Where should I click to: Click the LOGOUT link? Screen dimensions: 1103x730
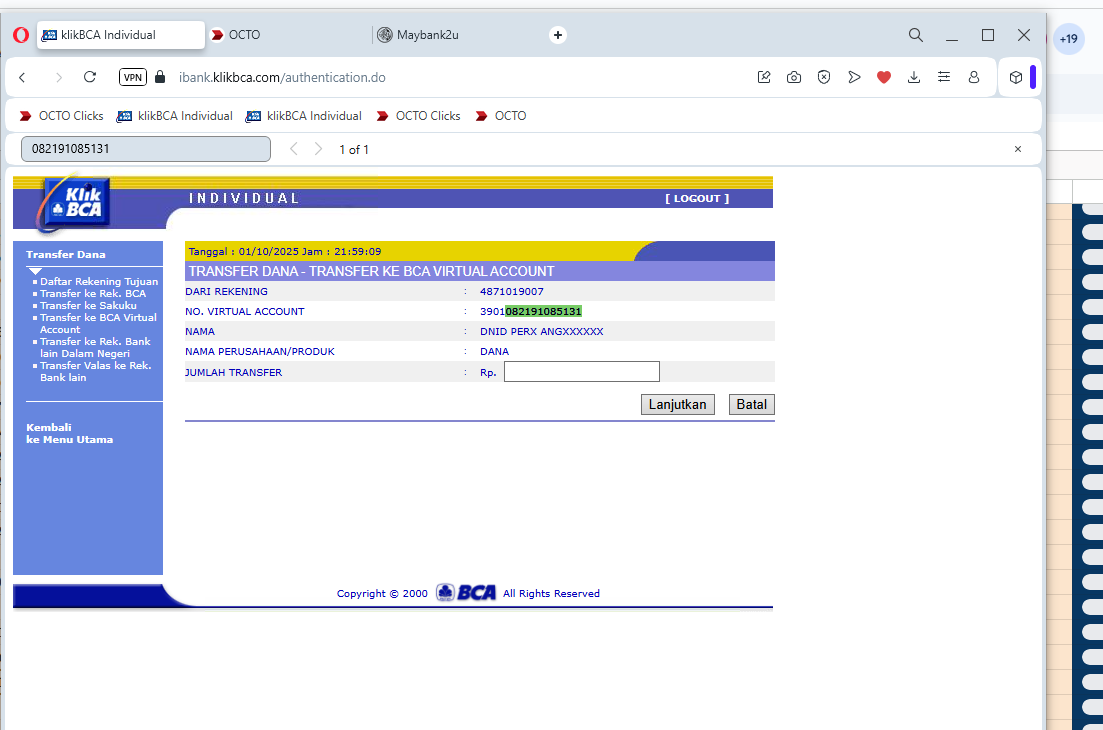click(697, 198)
